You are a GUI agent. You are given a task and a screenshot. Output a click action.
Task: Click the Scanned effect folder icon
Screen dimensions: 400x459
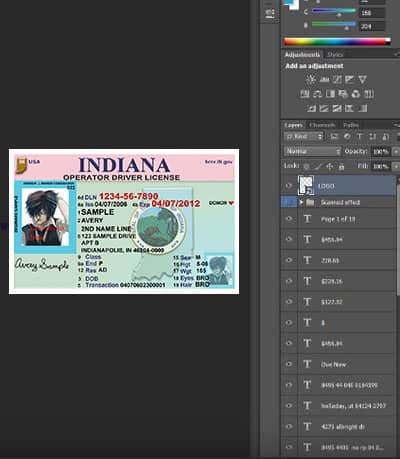pyautogui.click(x=310, y=202)
